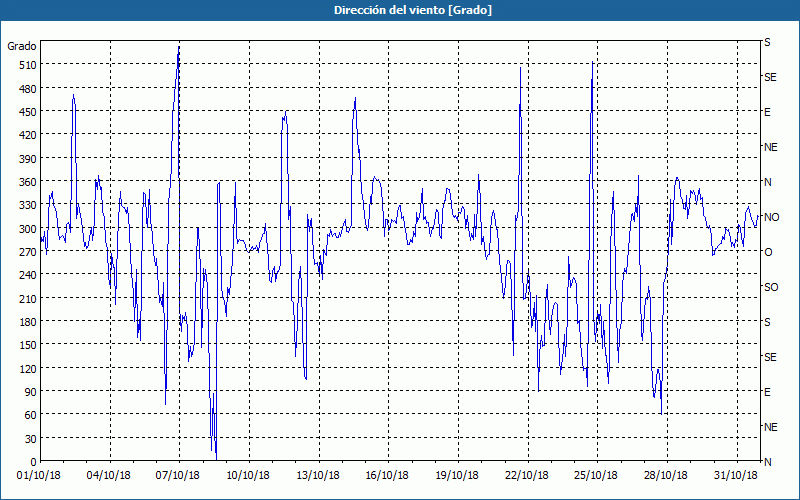The image size is (800, 500).
Task: Select the NE compass label aligned with 30
Action: click(771, 427)
